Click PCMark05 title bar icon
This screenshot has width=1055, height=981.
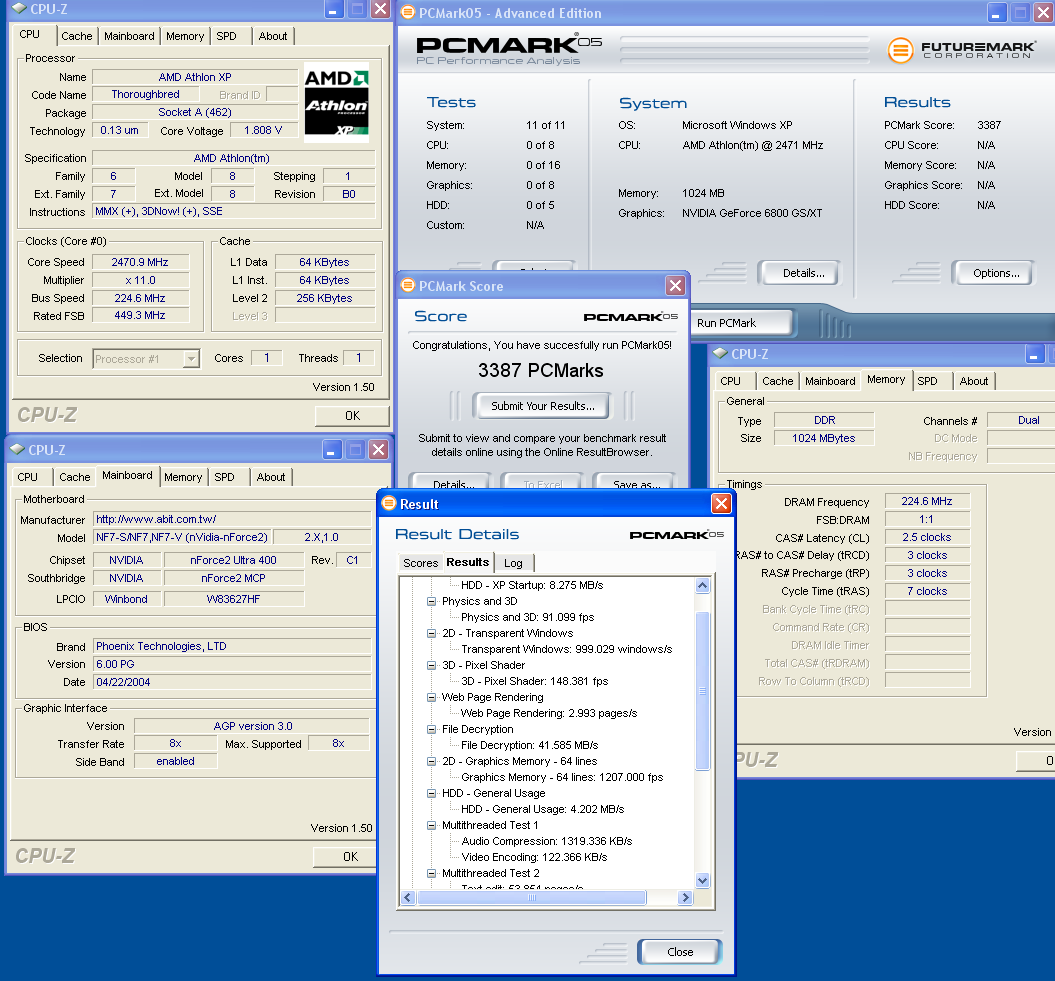[408, 13]
